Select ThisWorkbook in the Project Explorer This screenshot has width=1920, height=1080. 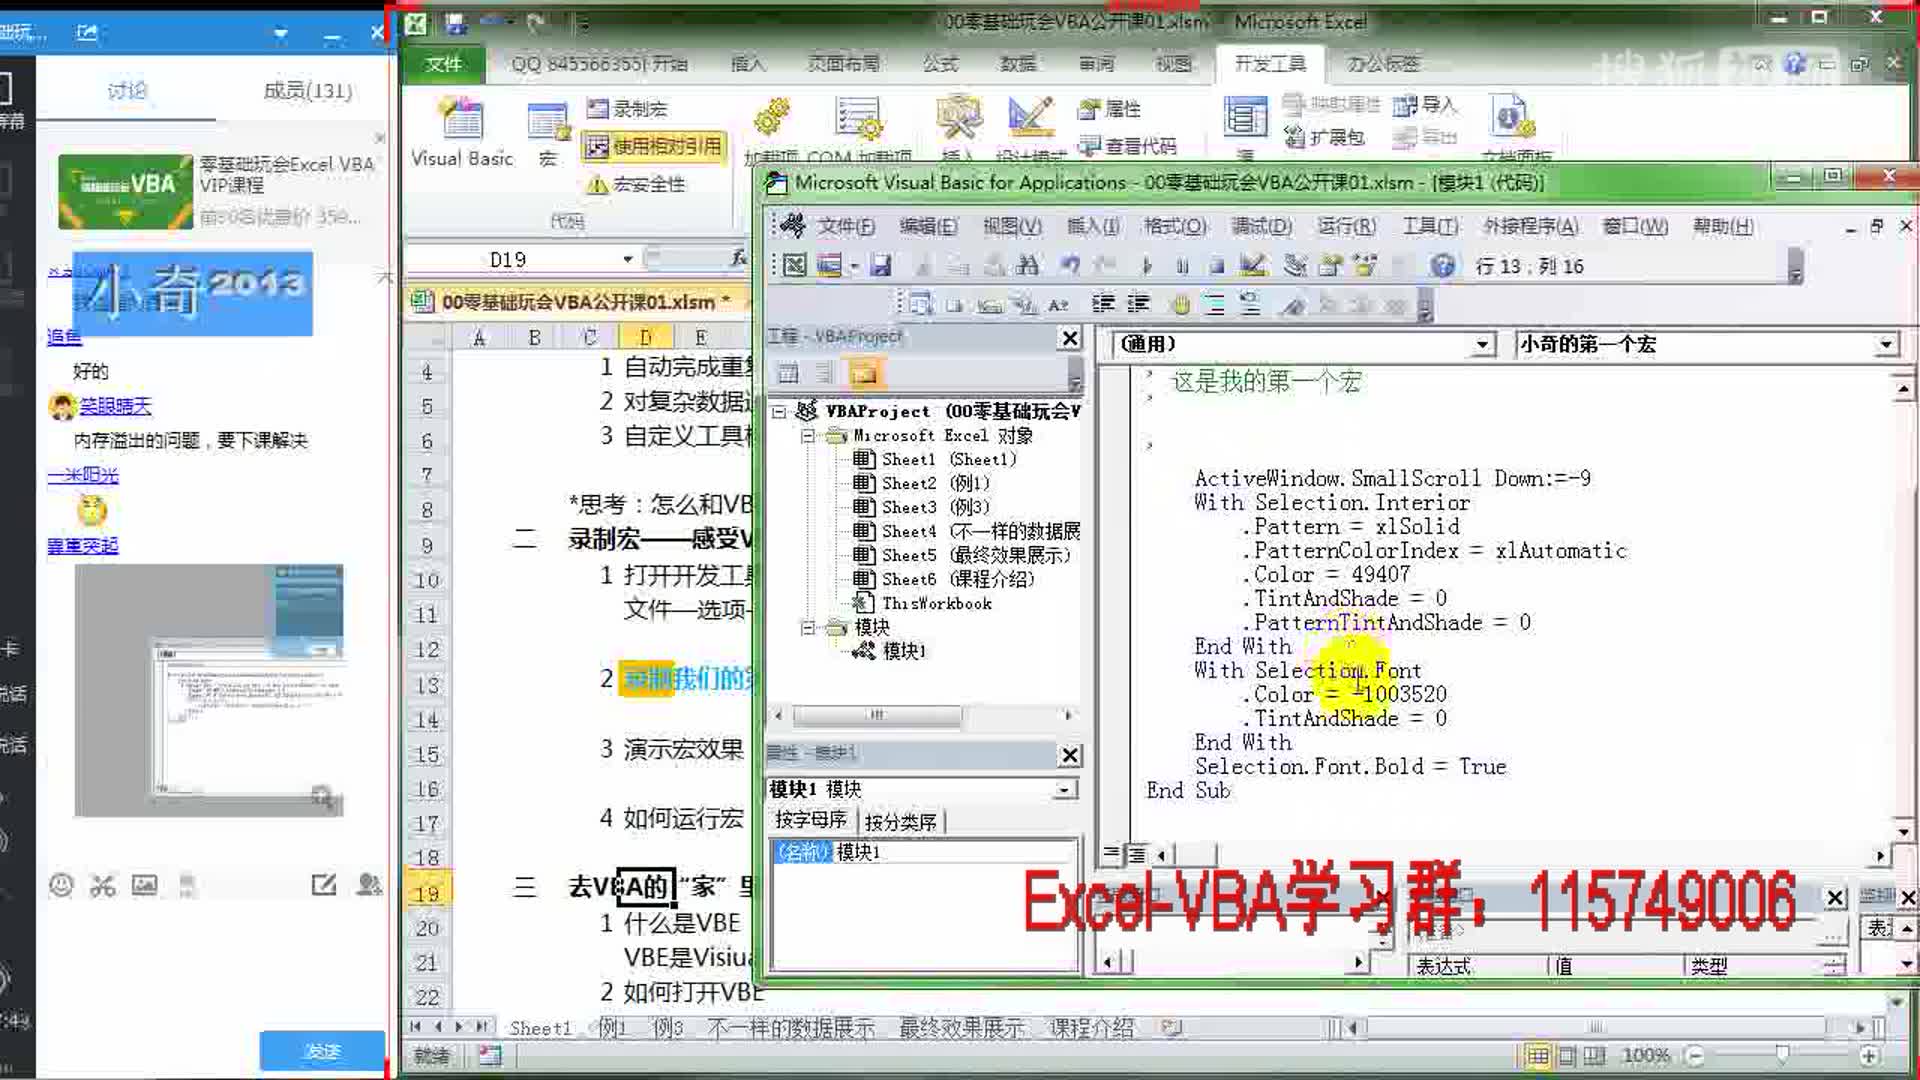[936, 603]
